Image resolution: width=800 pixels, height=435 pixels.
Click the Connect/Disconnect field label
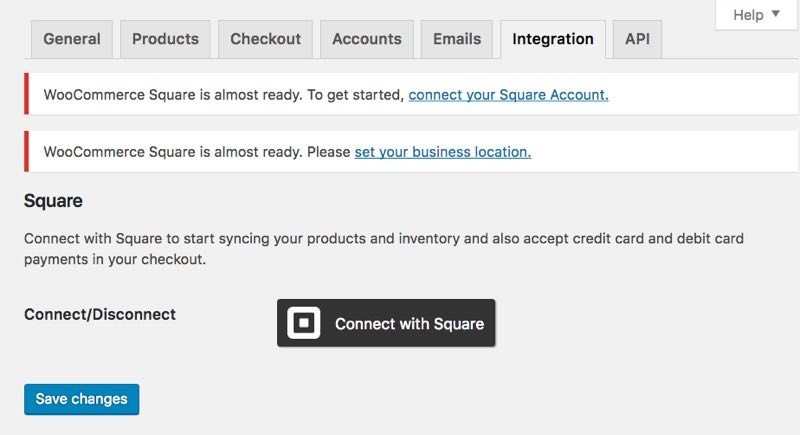(100, 314)
